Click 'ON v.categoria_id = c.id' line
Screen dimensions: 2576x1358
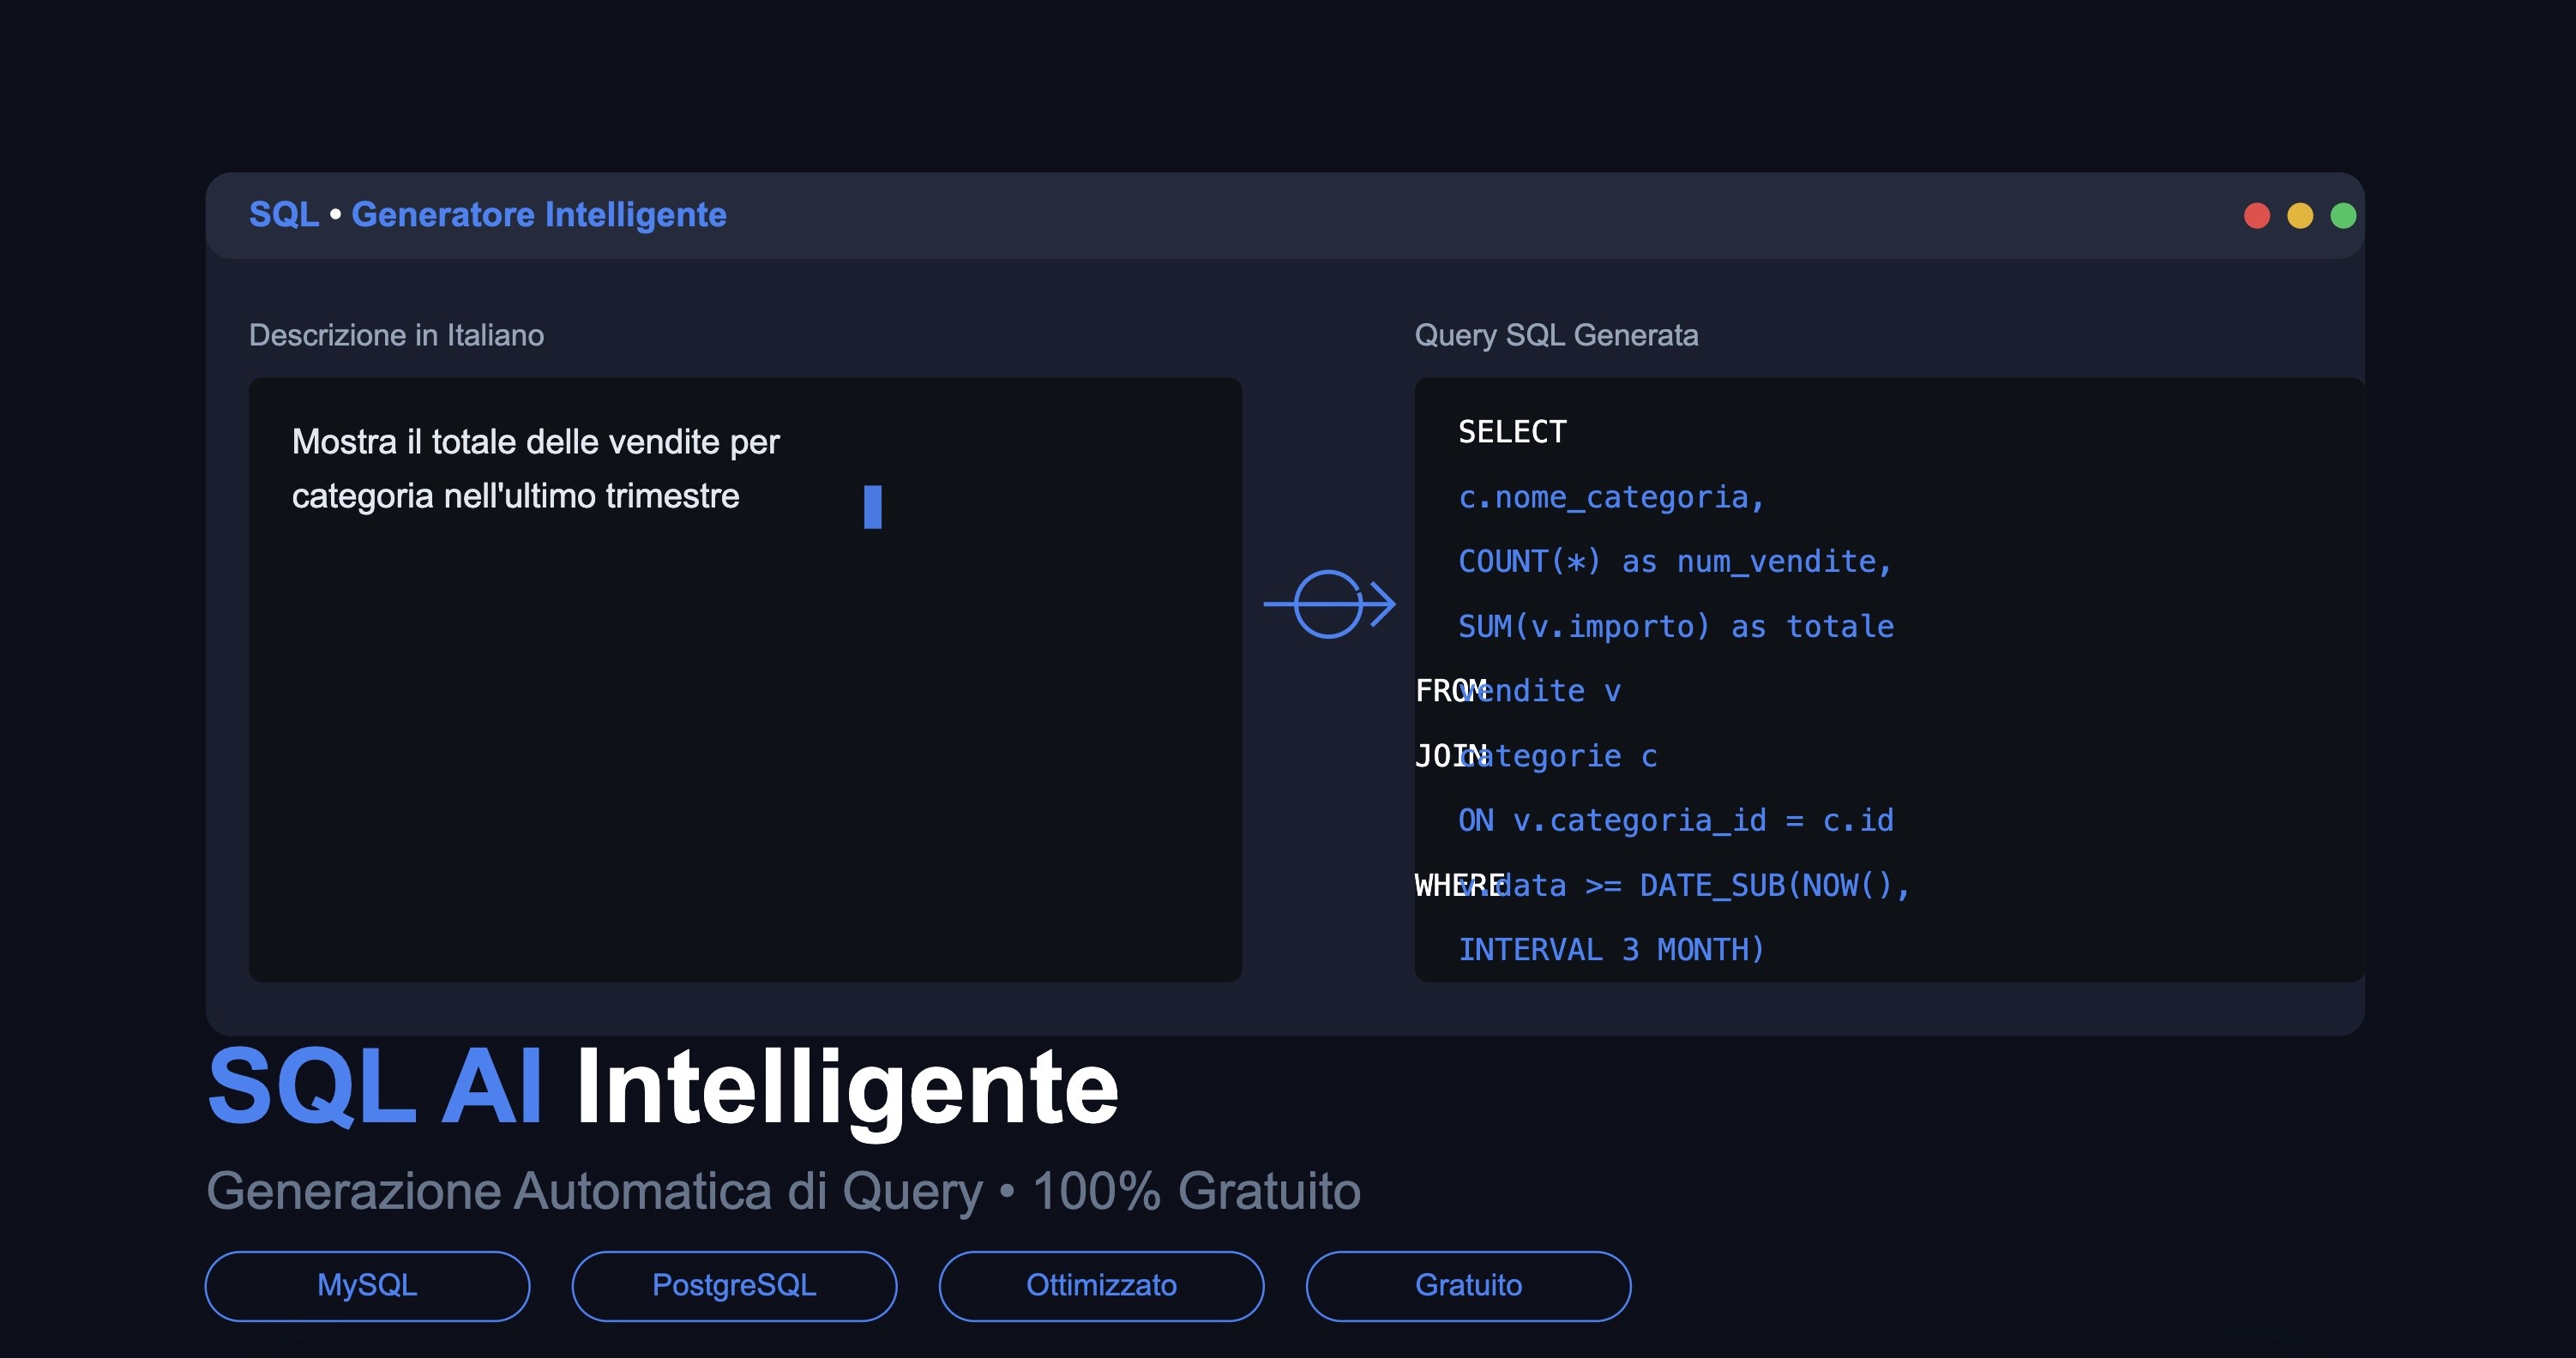[x=1676, y=821]
